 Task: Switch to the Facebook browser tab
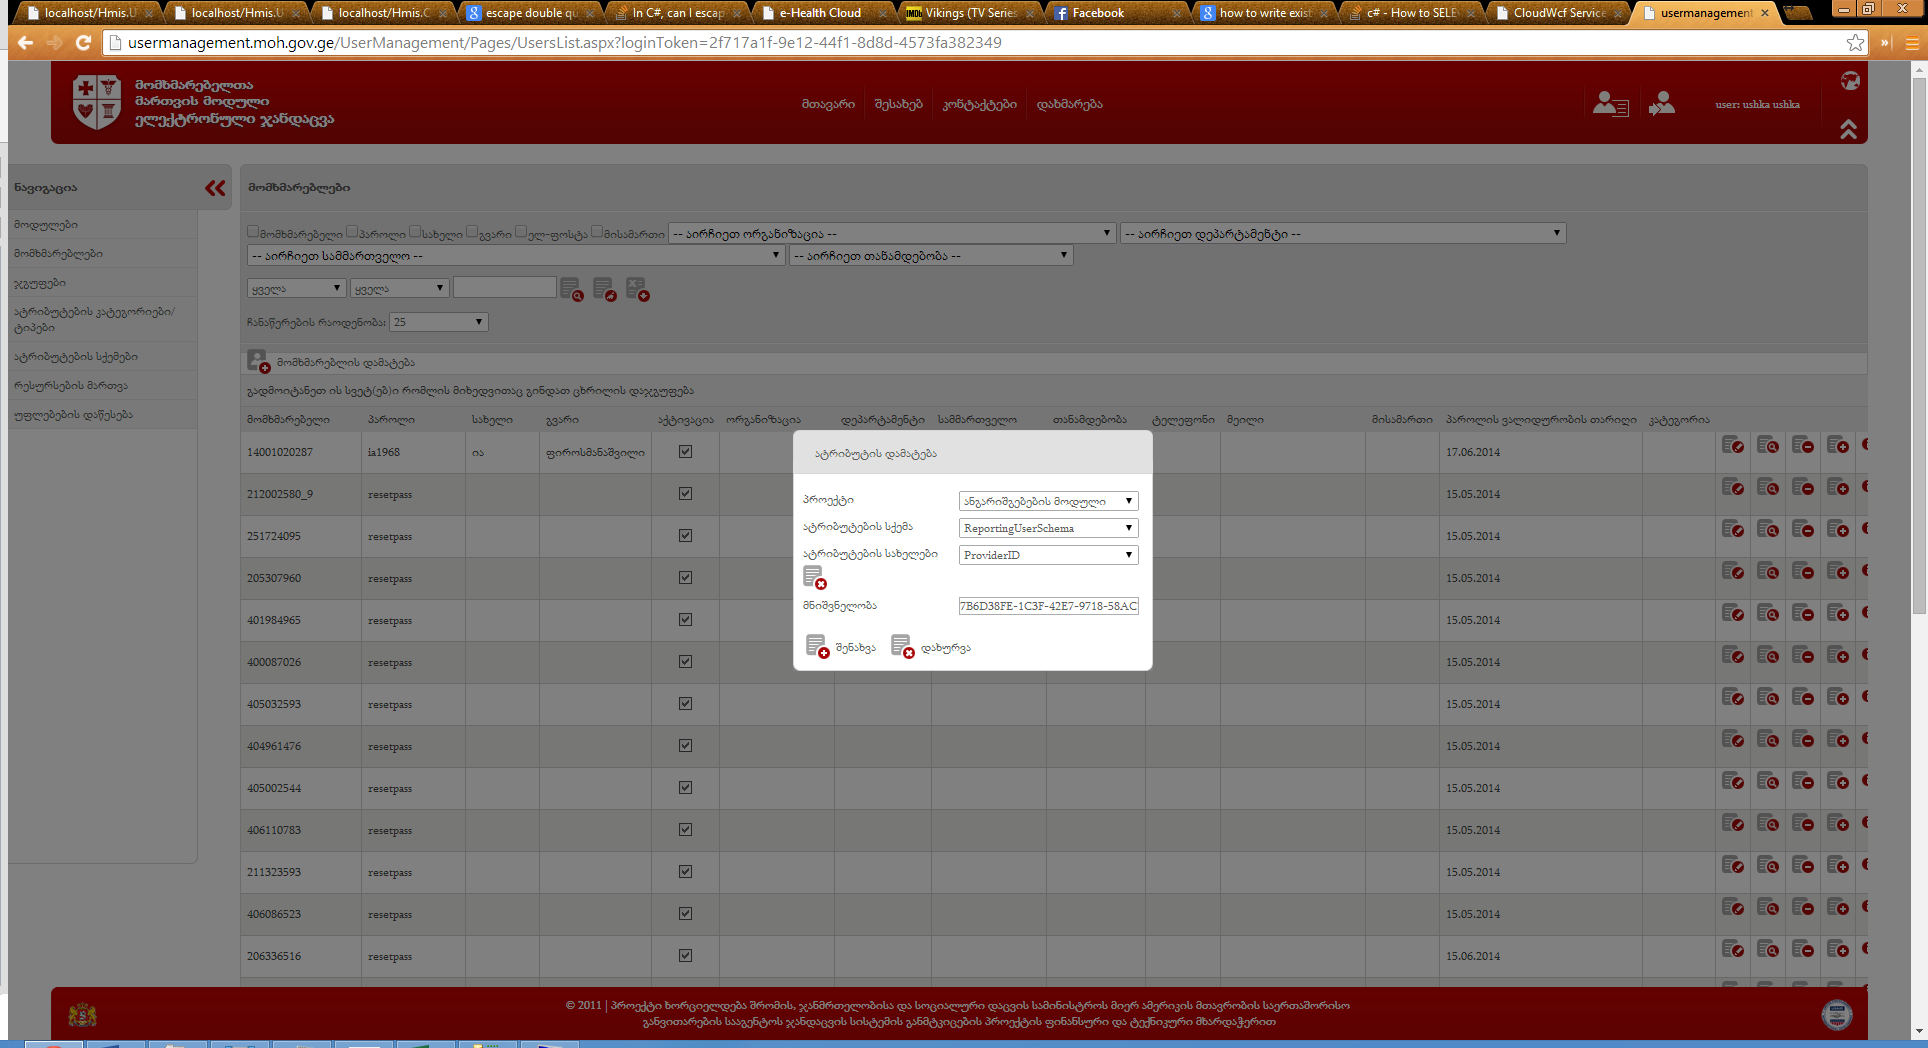coord(1097,13)
